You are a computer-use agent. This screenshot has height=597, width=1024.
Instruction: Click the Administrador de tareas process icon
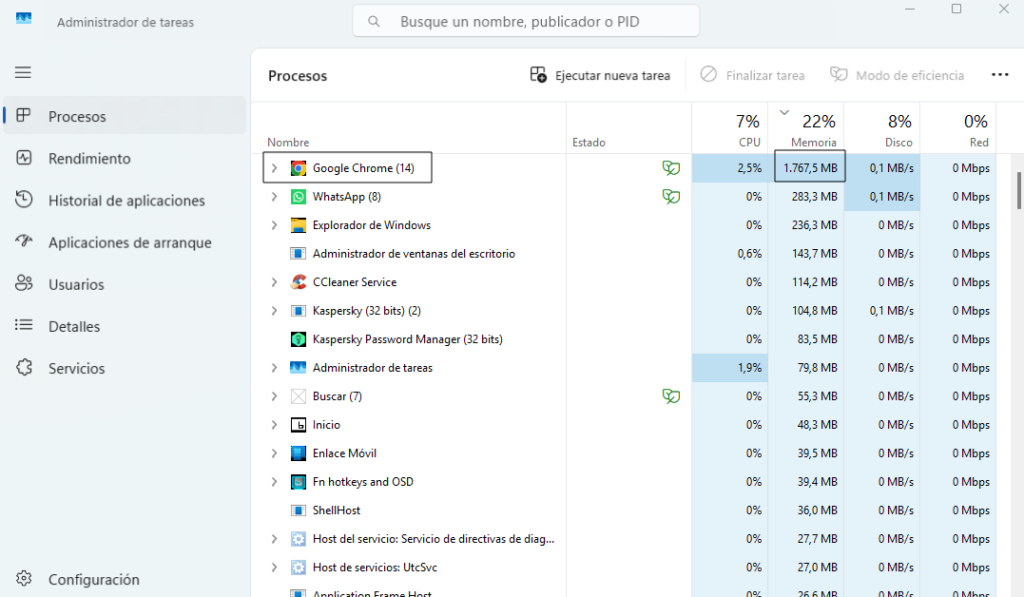(298, 368)
